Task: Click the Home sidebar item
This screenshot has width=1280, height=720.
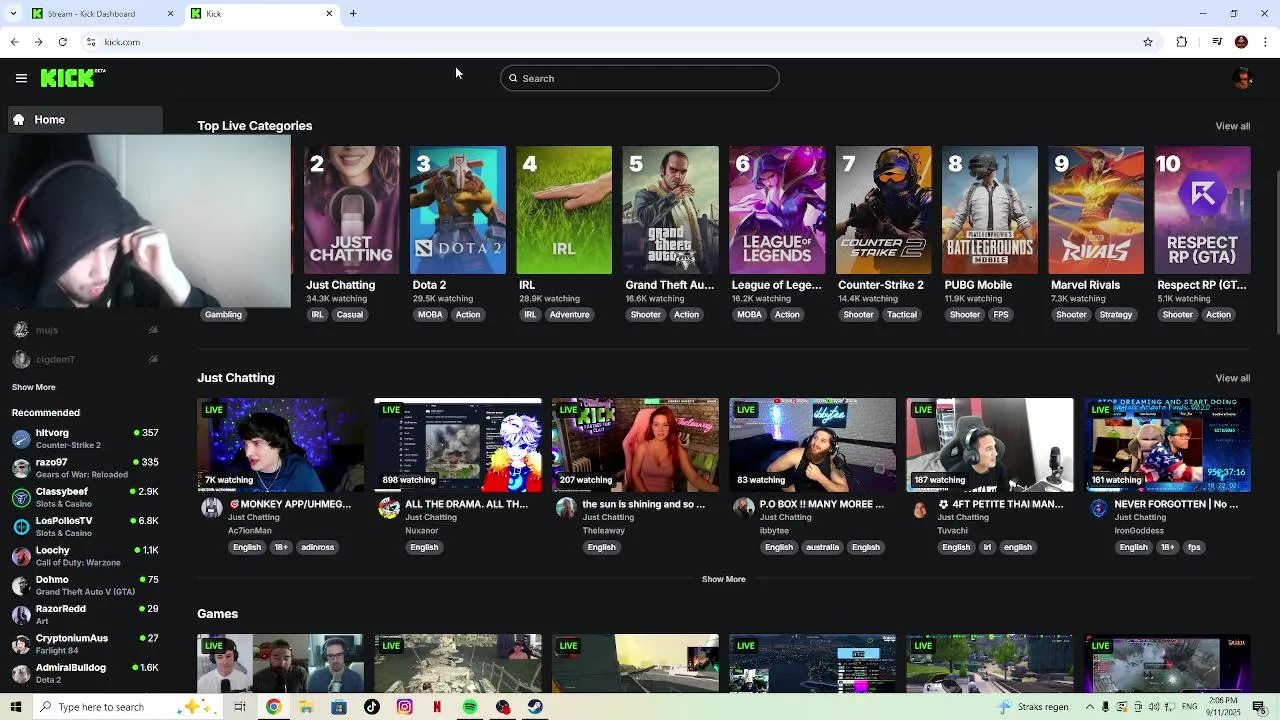Action: coord(83,119)
